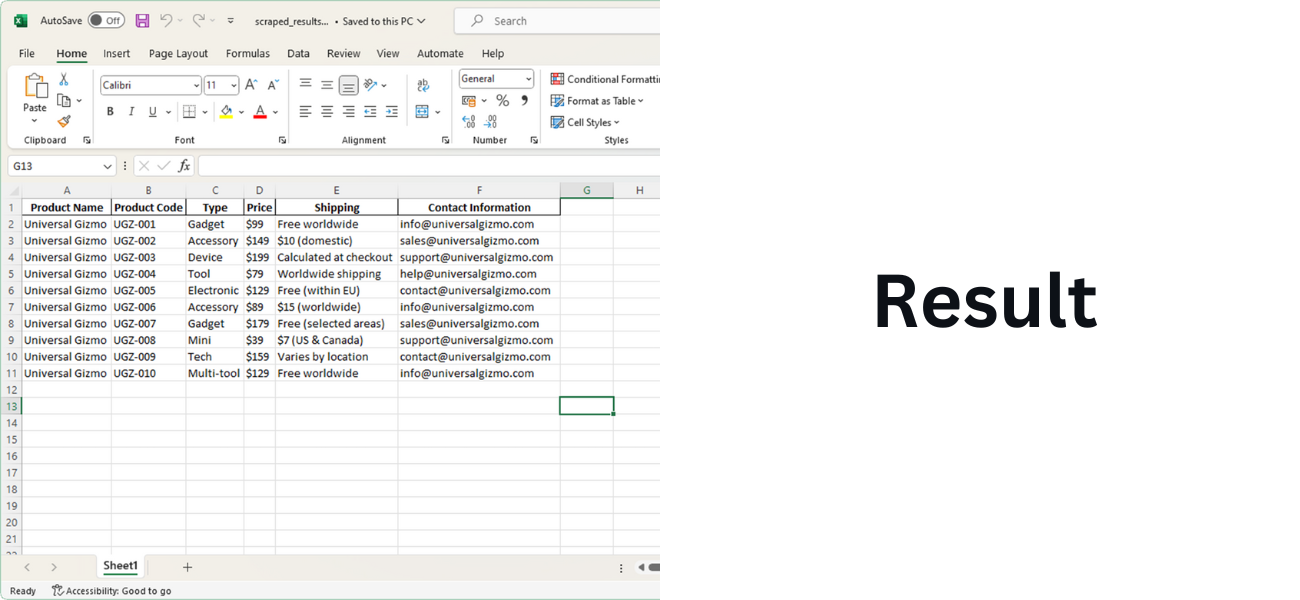The width and height of the screenshot is (1300, 600).
Task: Click the Cut scissors icon
Action: tap(64, 80)
